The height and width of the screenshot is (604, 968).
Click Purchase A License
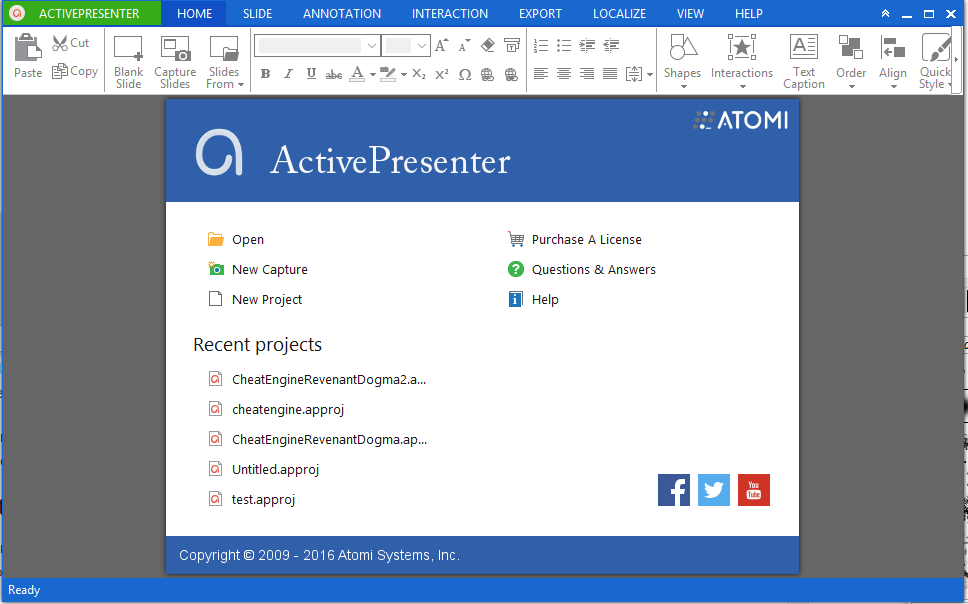coord(574,240)
